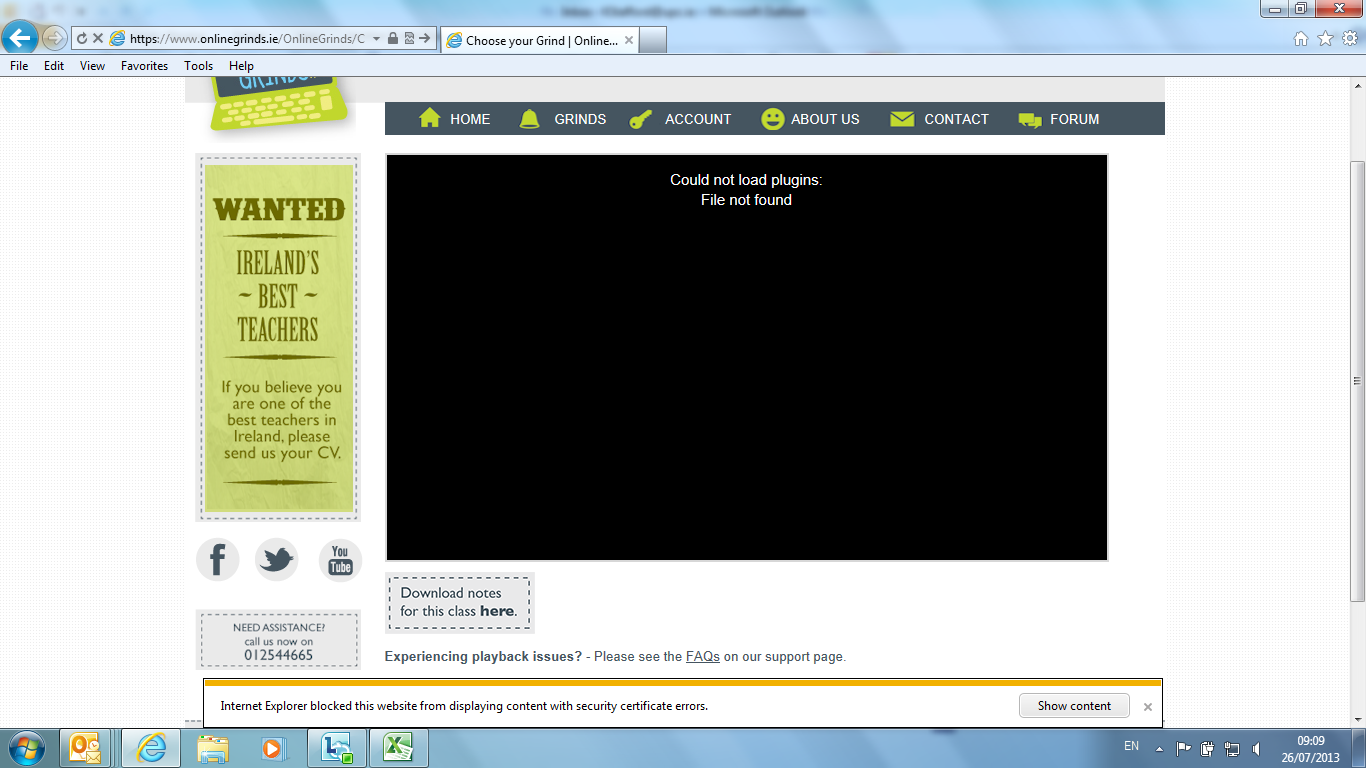Follow the FAQs support link
Image resolution: width=1366 pixels, height=768 pixels.
pos(702,657)
